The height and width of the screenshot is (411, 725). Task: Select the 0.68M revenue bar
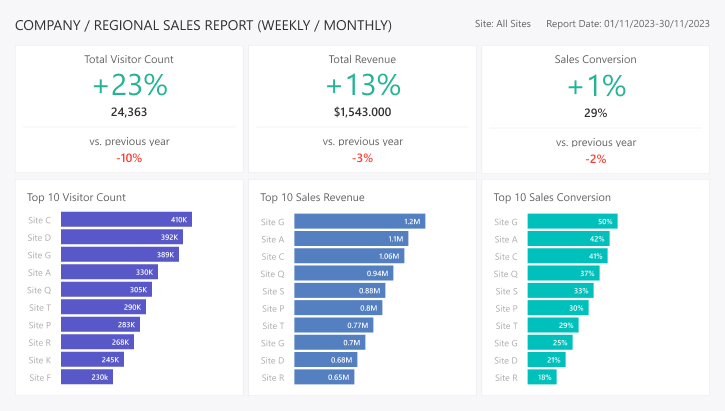point(326,360)
